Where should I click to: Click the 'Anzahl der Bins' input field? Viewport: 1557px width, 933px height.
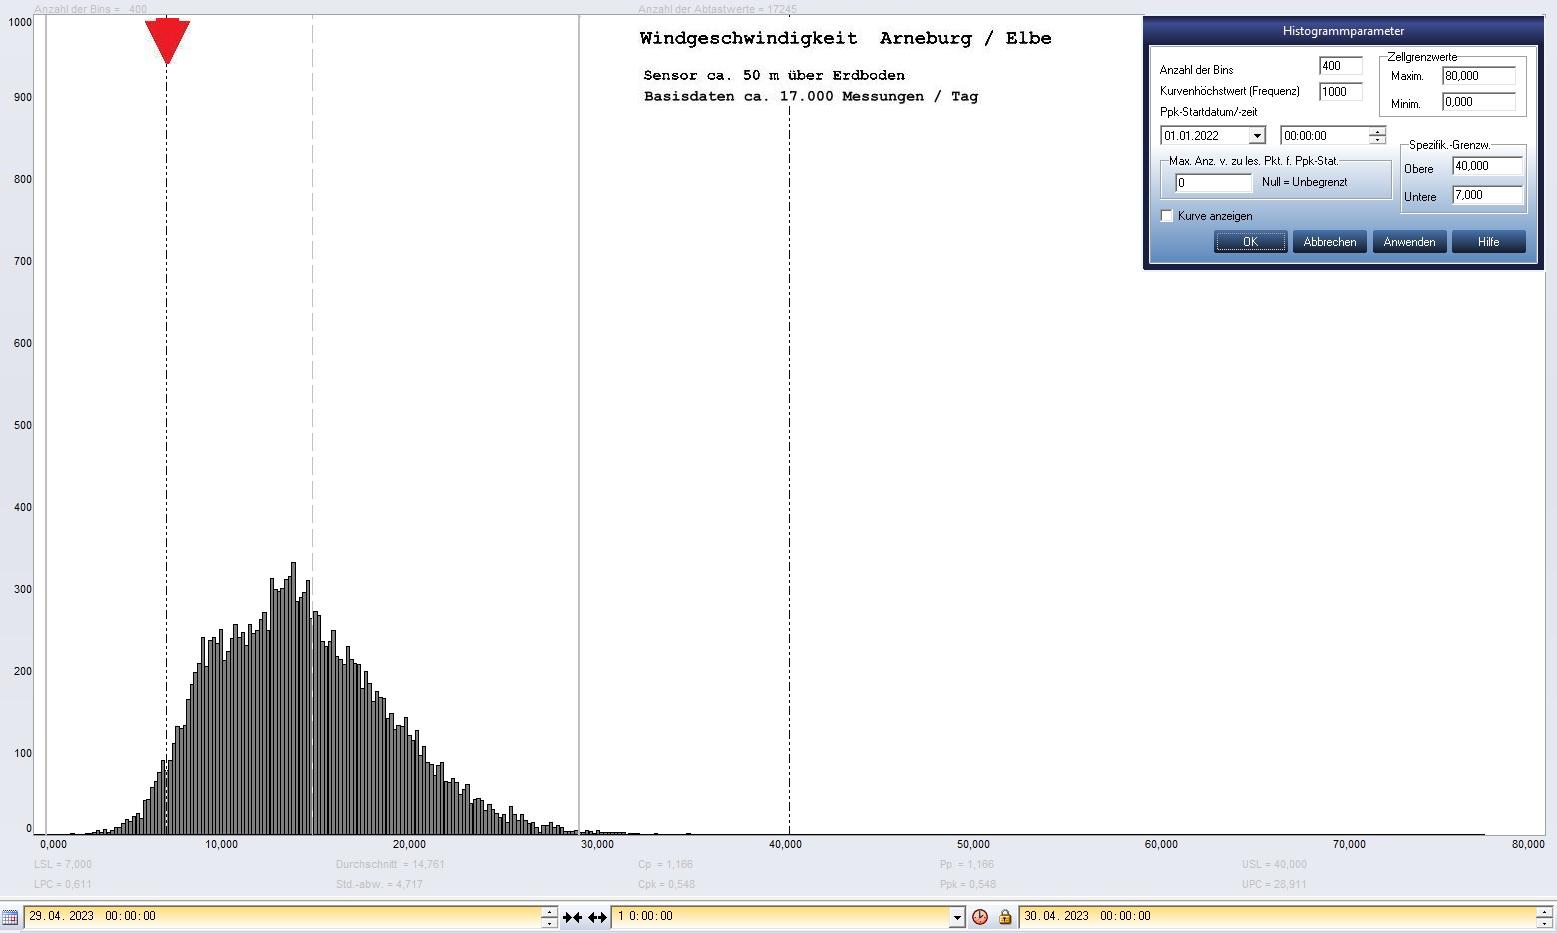[x=1340, y=66]
